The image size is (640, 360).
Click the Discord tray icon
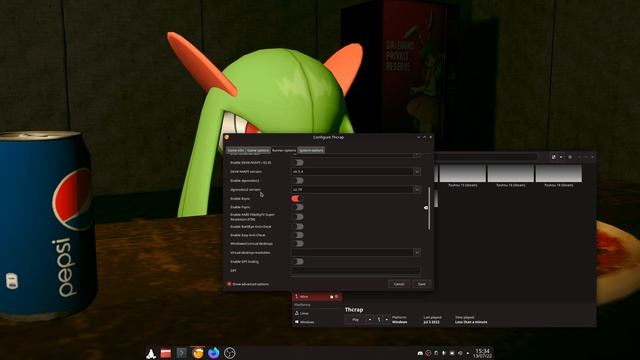coord(420,353)
